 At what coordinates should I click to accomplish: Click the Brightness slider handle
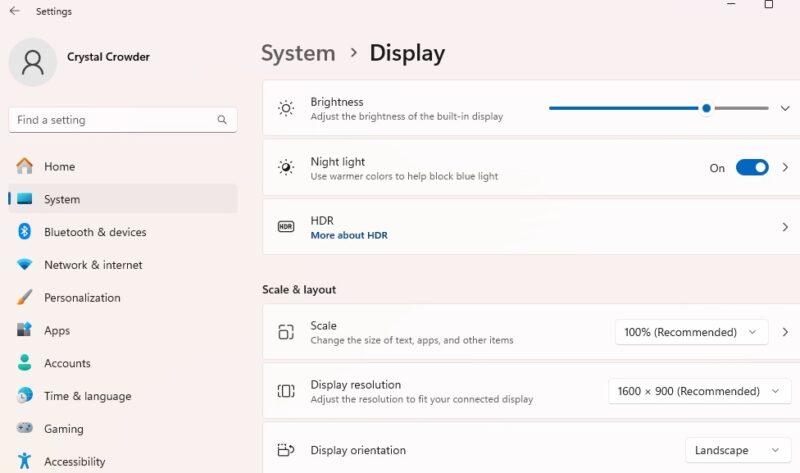coord(706,108)
